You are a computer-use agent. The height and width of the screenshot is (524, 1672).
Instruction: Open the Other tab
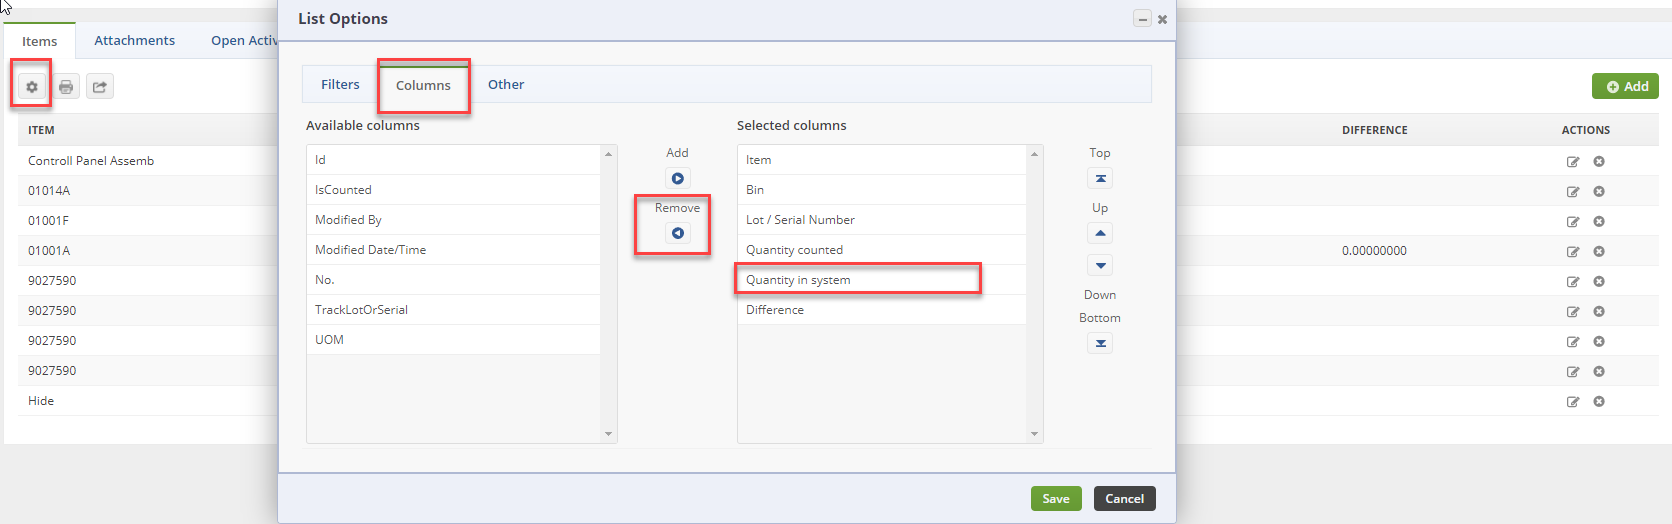(506, 85)
